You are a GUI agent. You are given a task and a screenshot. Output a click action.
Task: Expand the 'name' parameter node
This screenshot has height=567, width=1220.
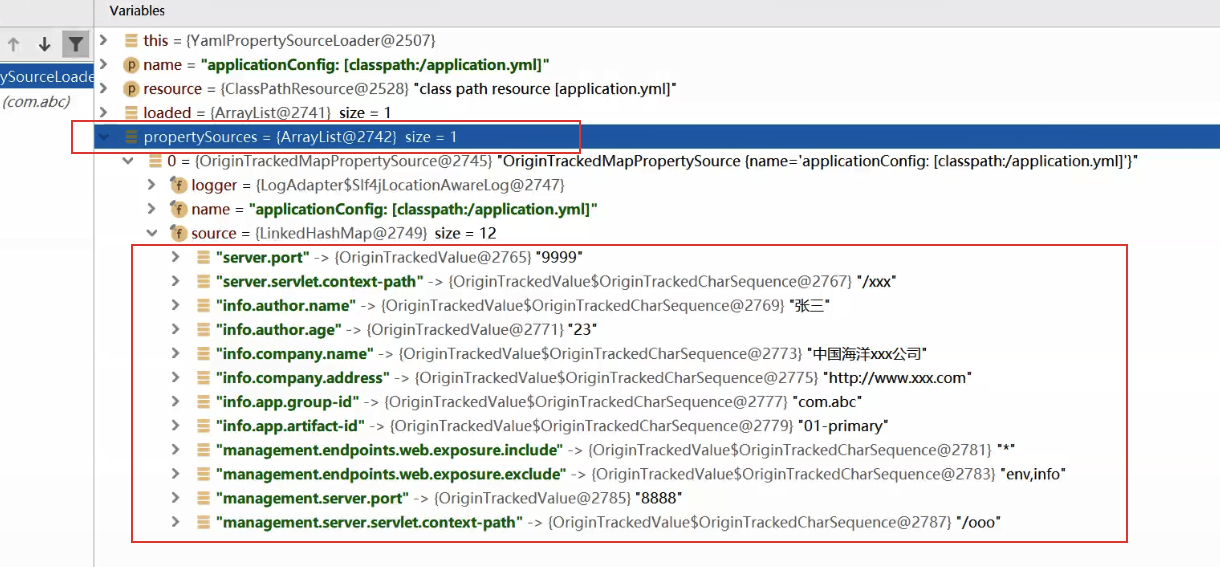103,65
